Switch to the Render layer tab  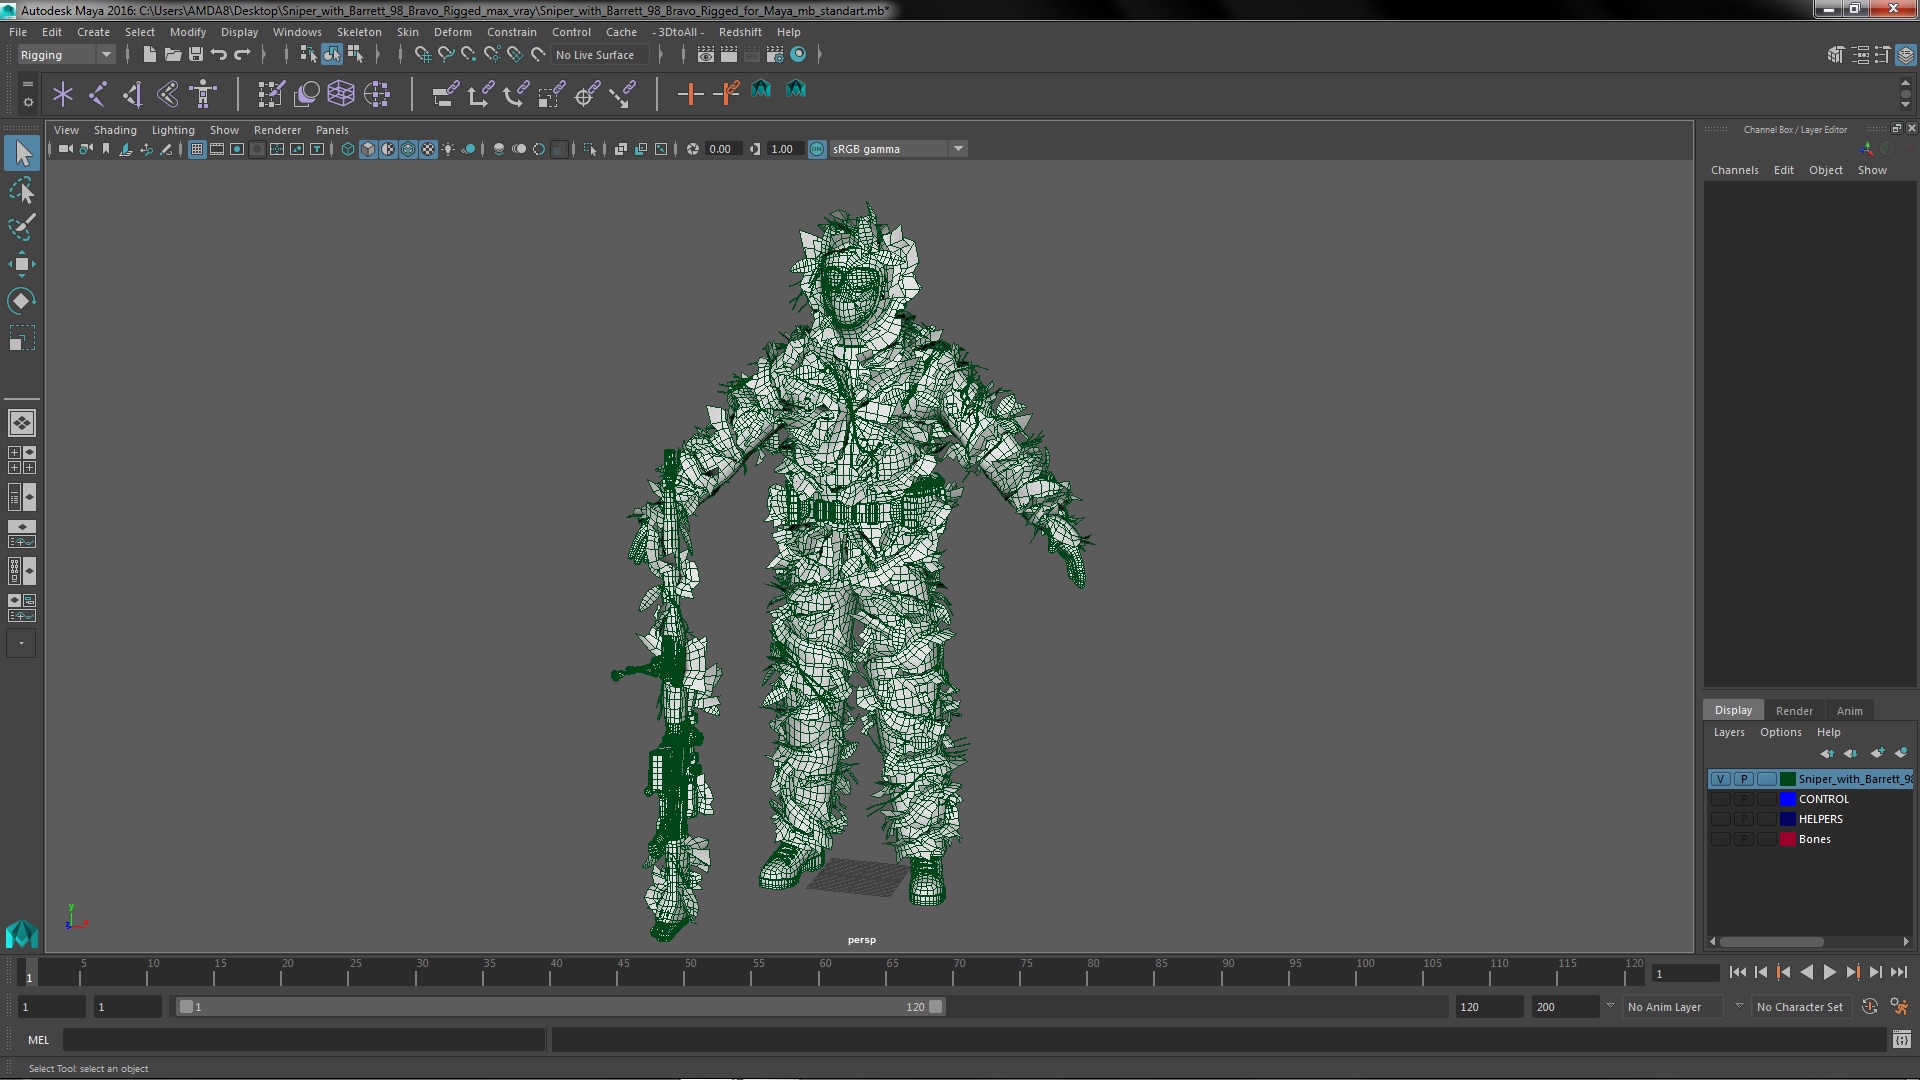point(1794,711)
